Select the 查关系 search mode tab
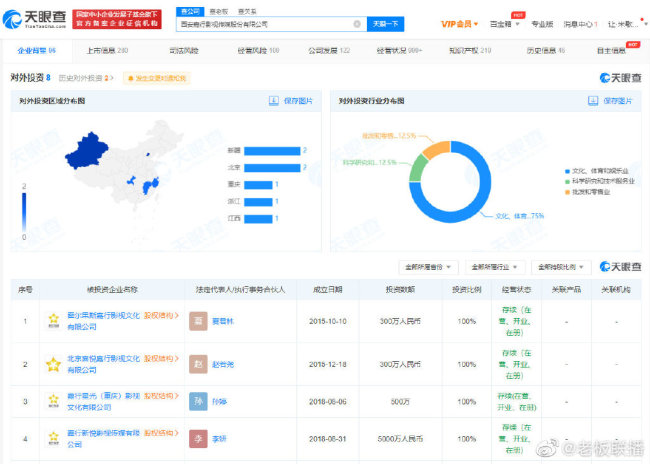Viewport: 650px width, 464px height. (247, 12)
